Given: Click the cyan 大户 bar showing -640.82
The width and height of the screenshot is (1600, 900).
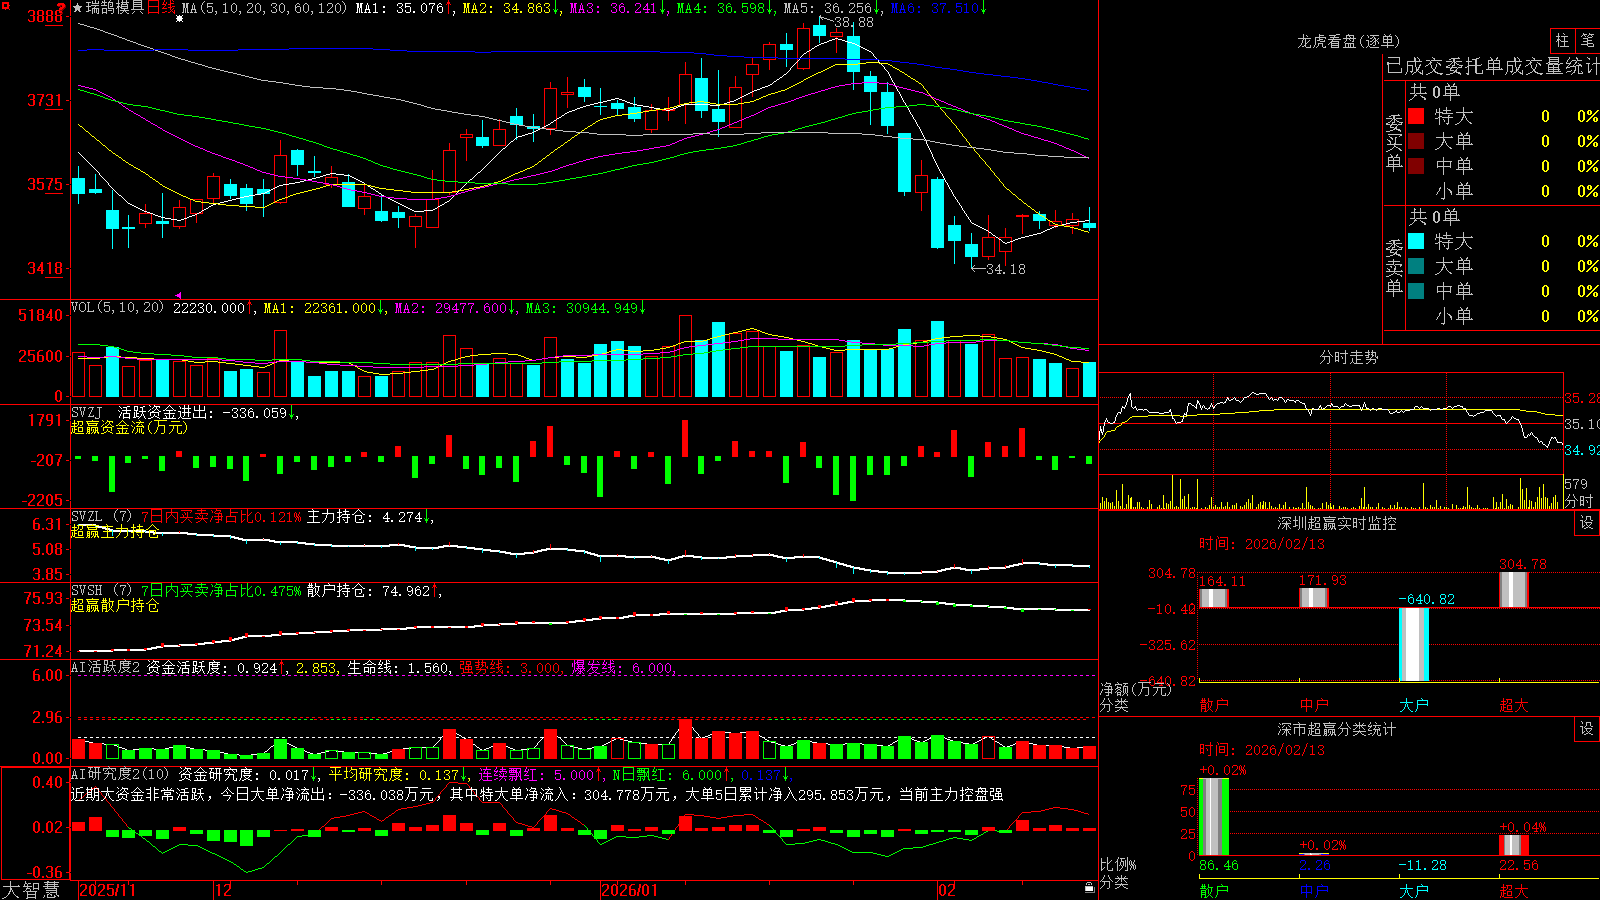Looking at the screenshot, I should point(1413,644).
